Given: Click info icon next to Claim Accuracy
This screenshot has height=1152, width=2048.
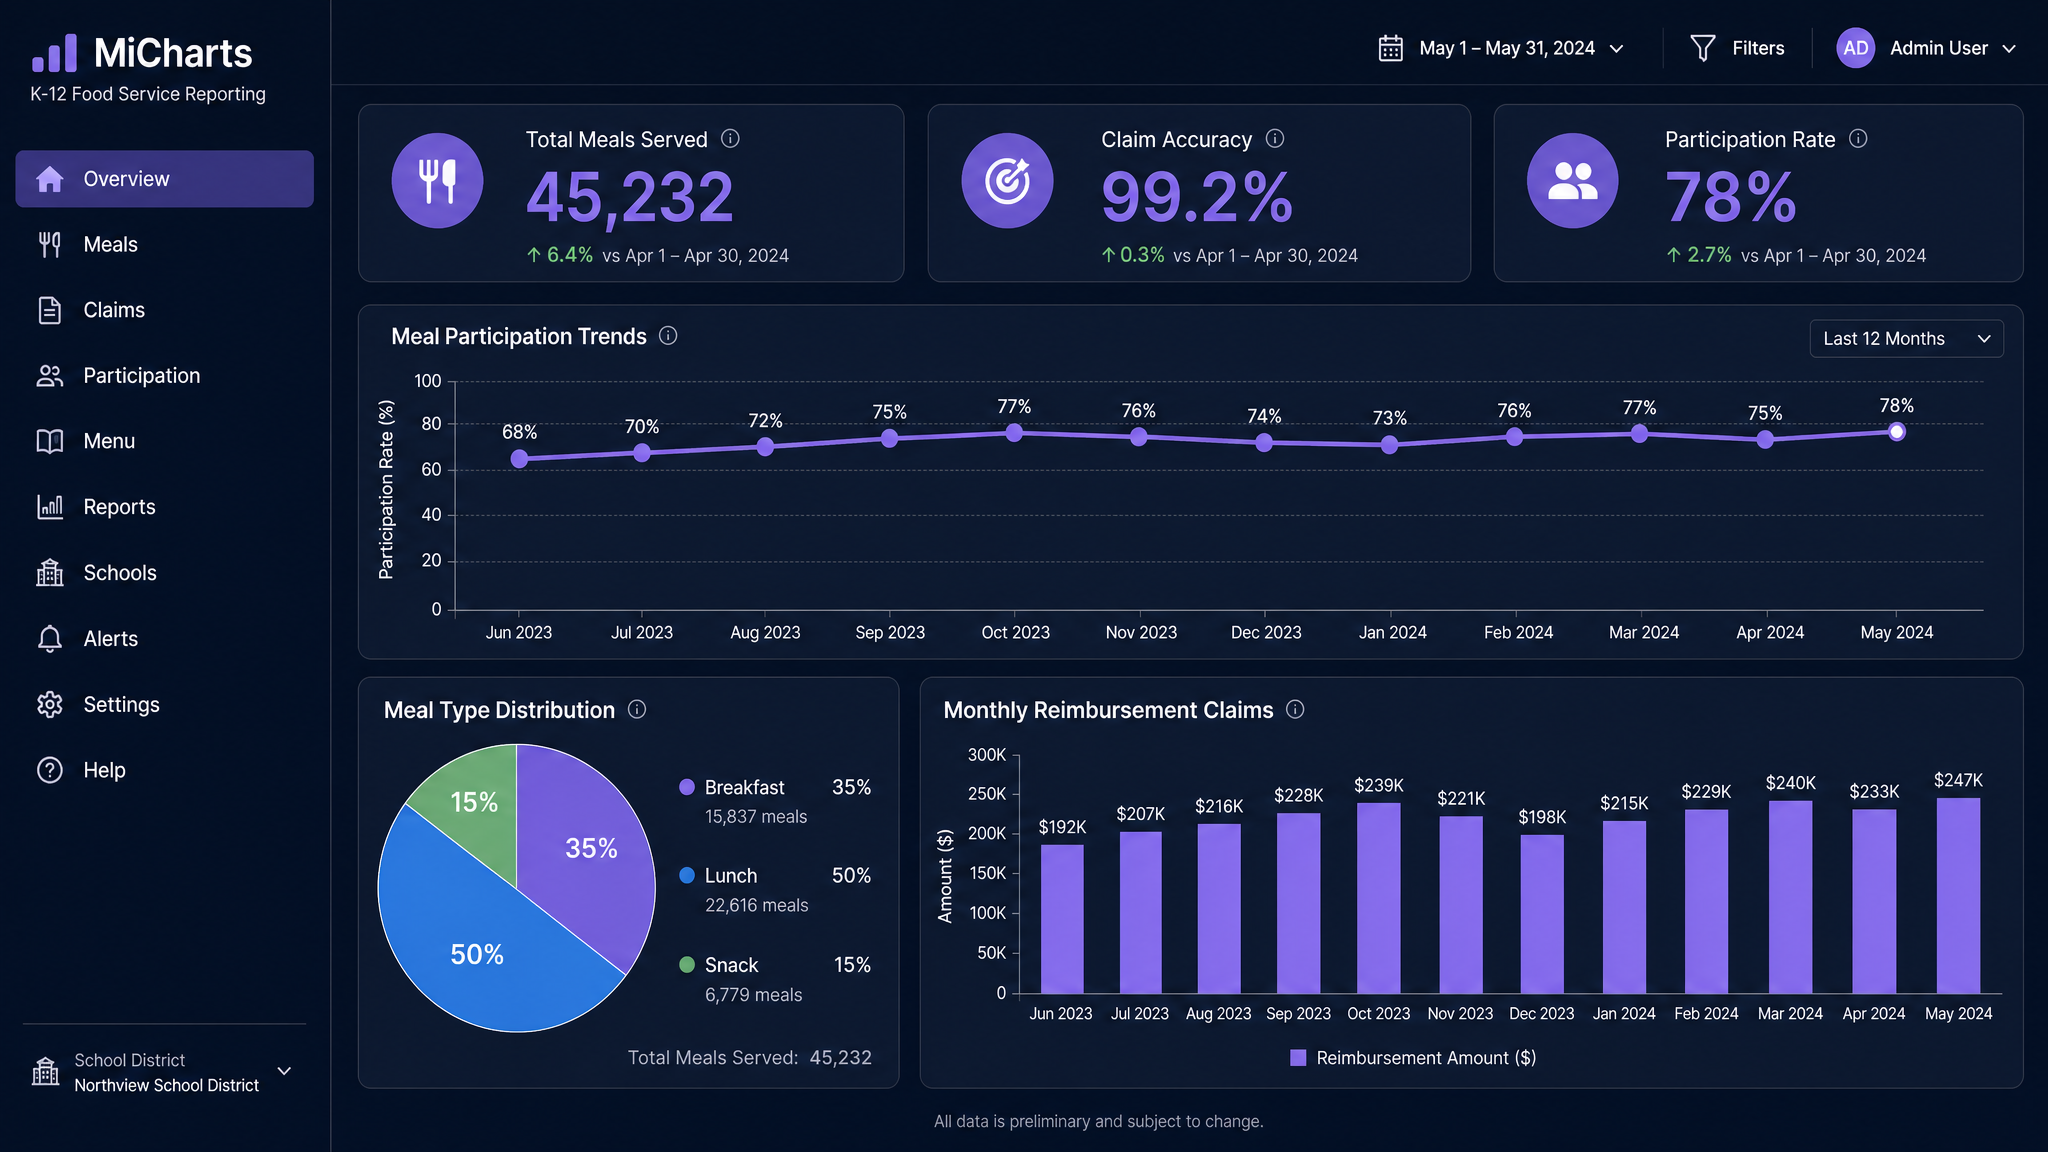Looking at the screenshot, I should [x=1275, y=139].
